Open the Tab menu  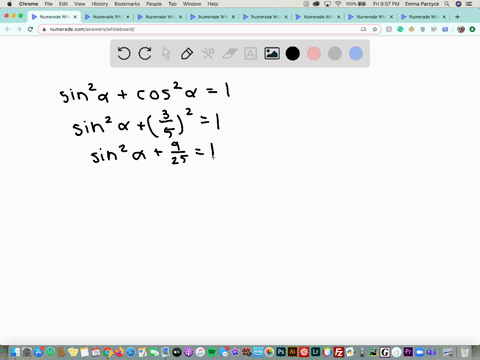[x=172, y=4]
